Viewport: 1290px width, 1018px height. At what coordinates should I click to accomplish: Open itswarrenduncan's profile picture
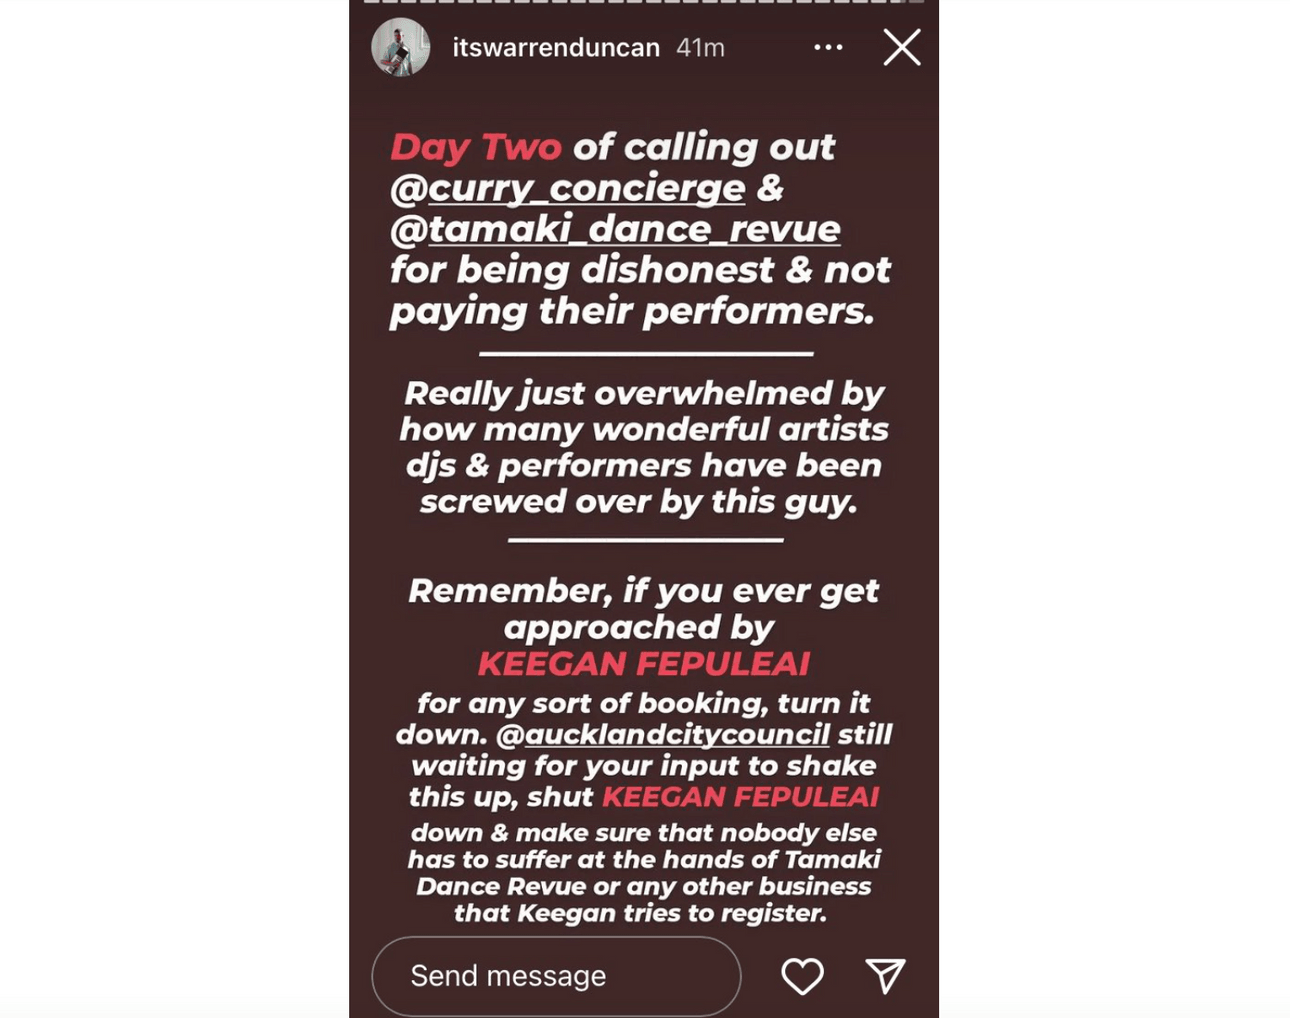[401, 47]
